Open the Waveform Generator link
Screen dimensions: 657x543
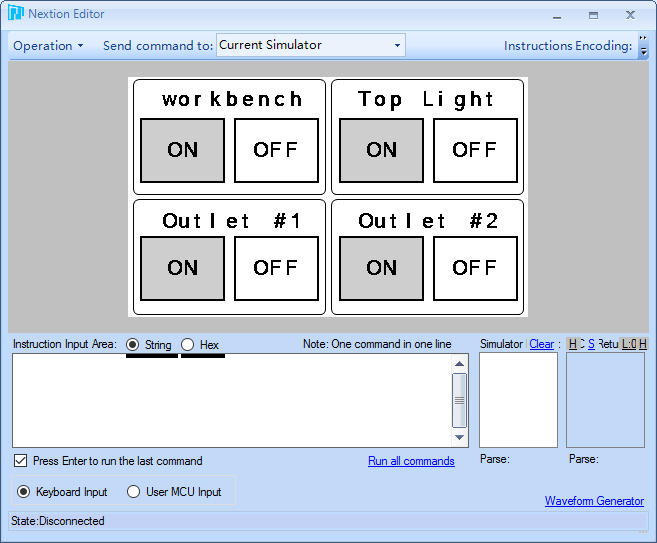(x=594, y=501)
